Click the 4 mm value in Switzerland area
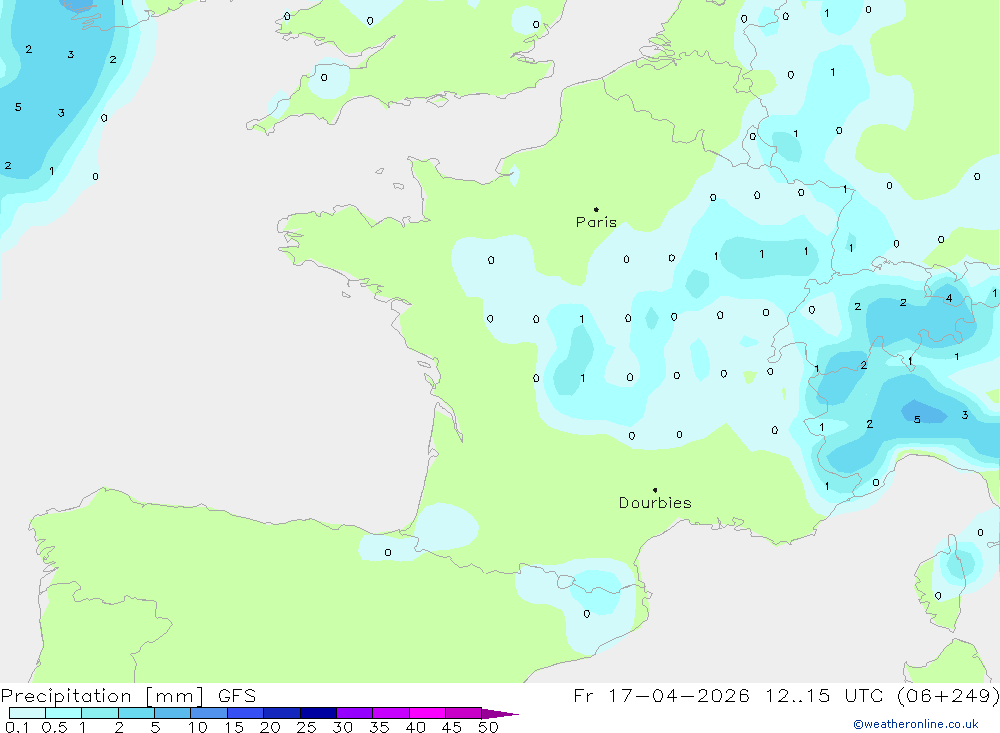This screenshot has width=1000, height=733. [x=949, y=298]
